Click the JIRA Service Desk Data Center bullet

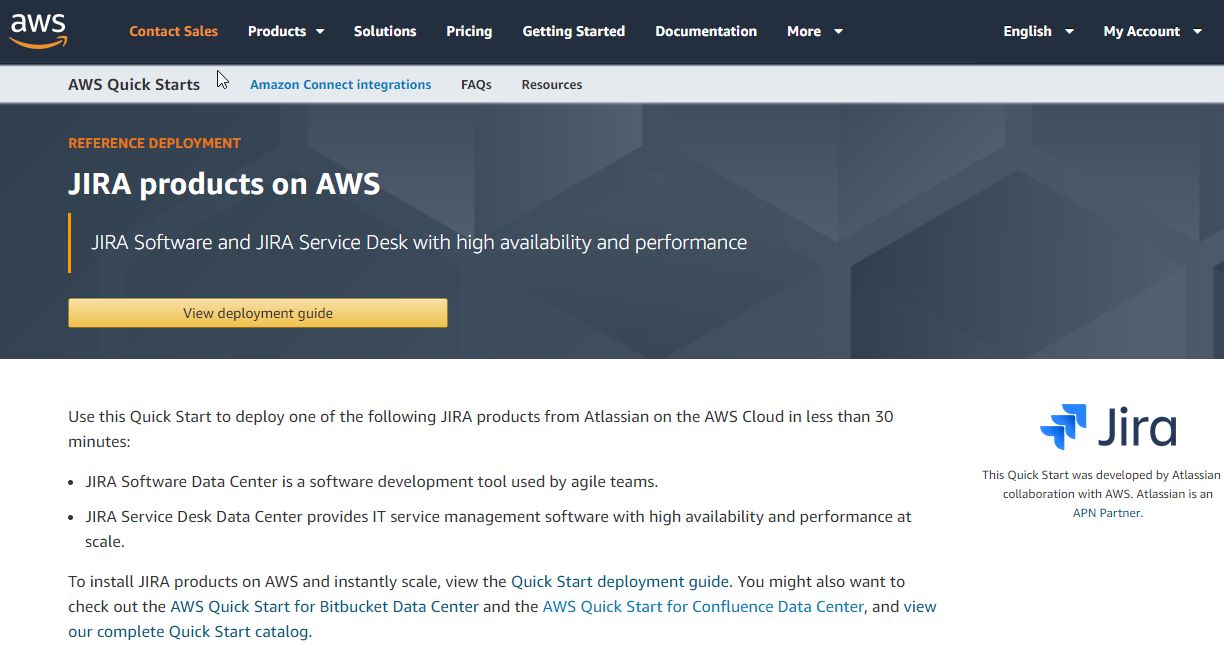pos(498,529)
